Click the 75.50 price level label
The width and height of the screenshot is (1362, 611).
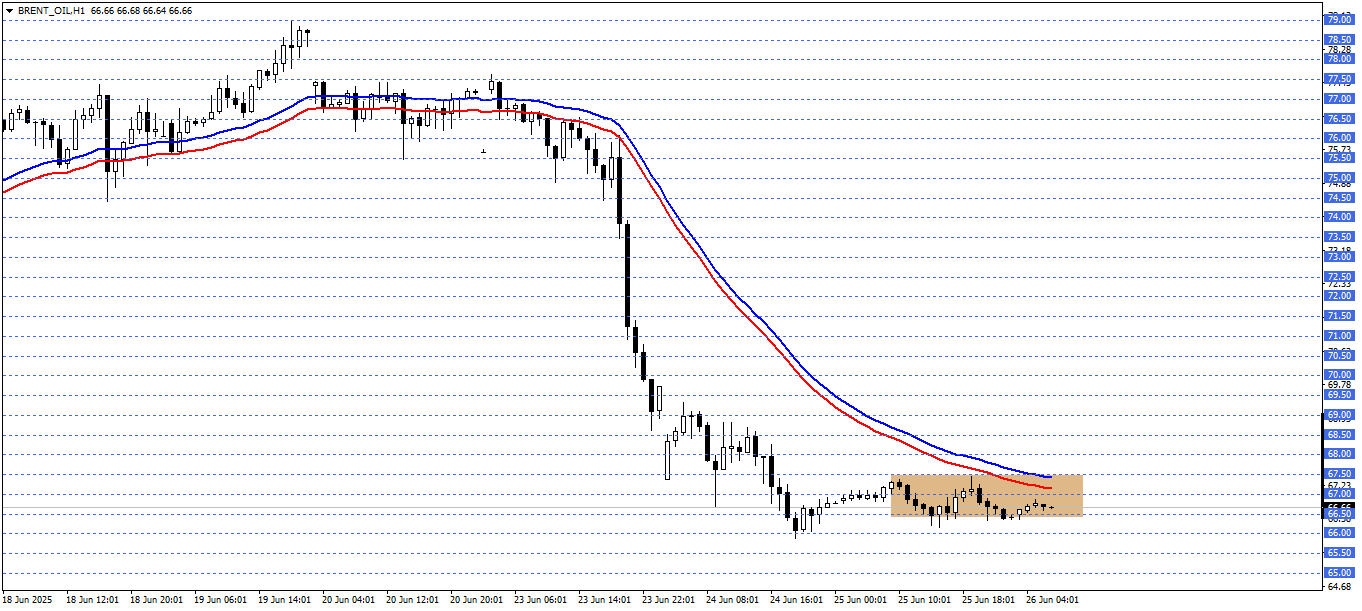(1339, 158)
